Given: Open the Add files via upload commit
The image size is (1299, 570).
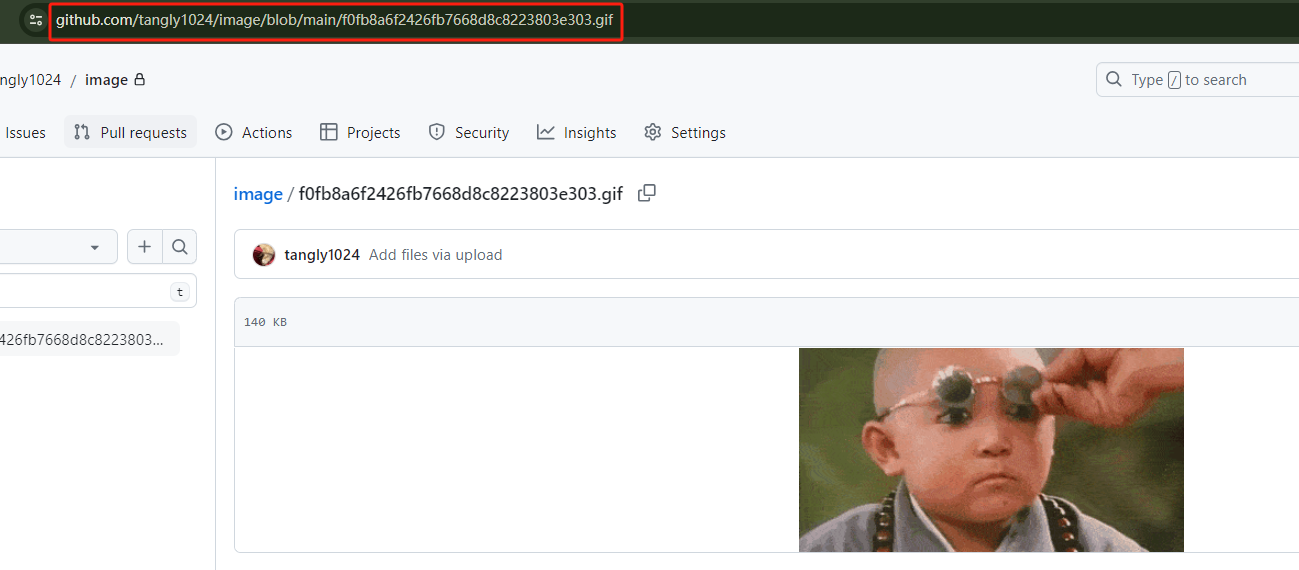Looking at the screenshot, I should click(x=436, y=255).
